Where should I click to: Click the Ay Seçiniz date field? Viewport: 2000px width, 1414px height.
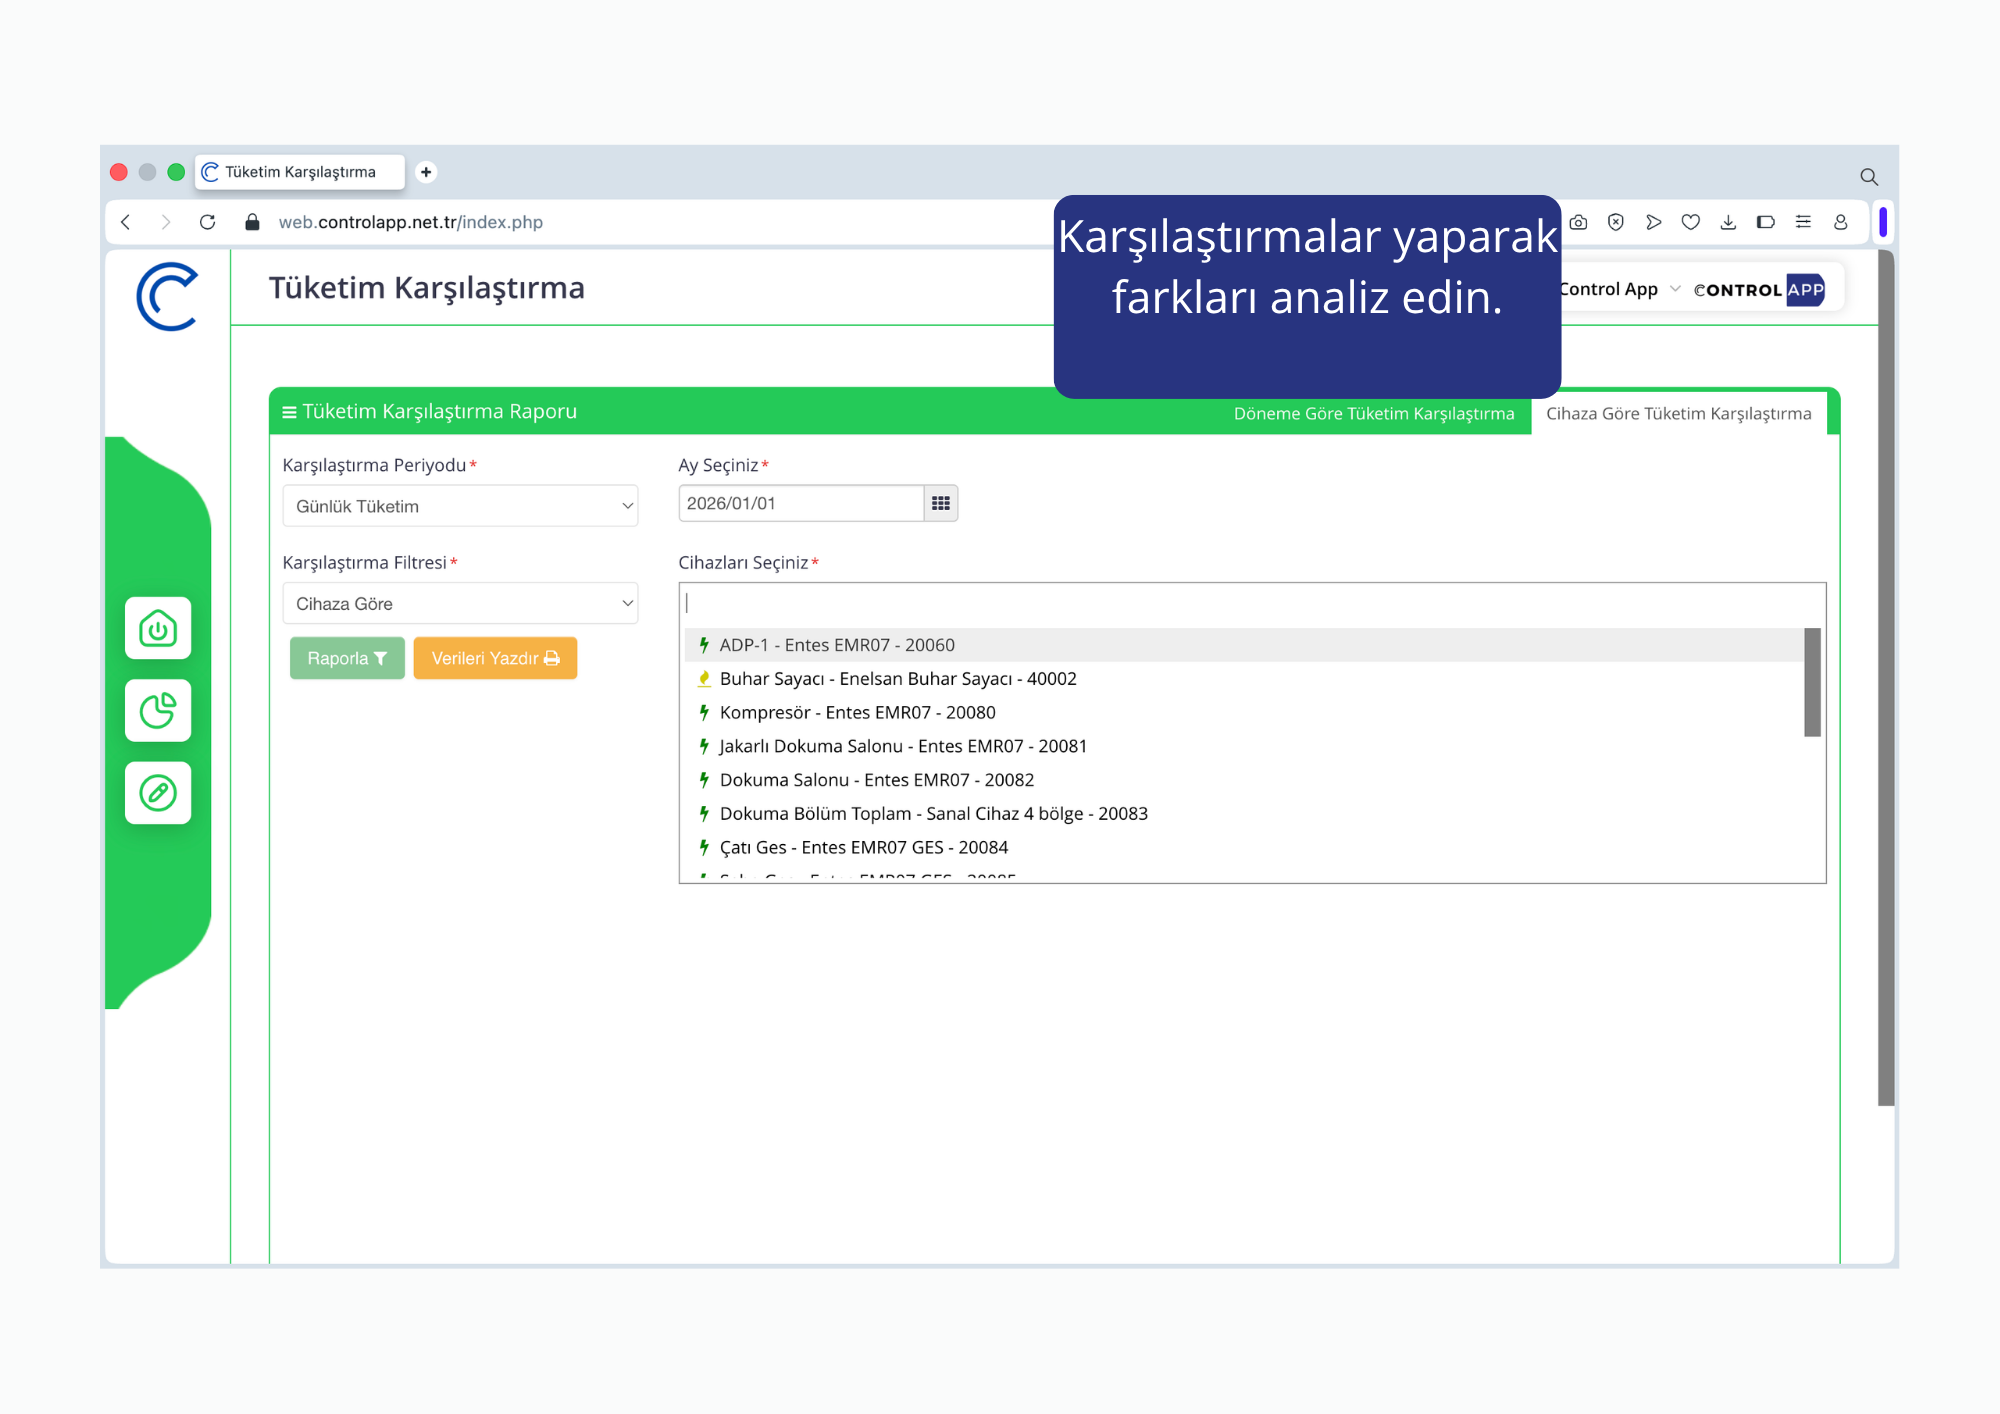coord(801,503)
